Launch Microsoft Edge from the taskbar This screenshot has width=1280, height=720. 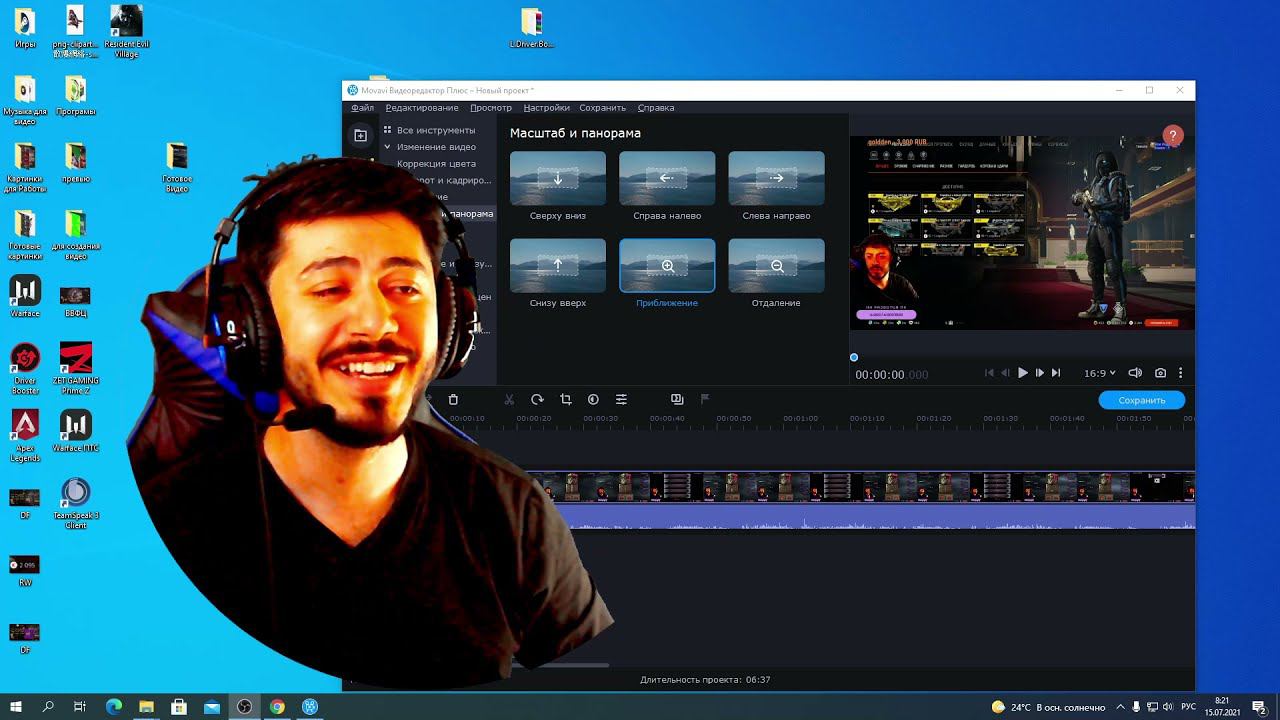pyautogui.click(x=113, y=707)
